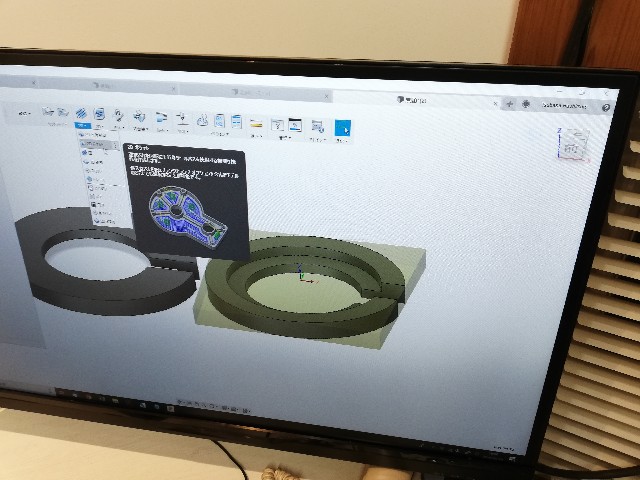Click the three-dot options on 2D Pocket

click(x=116, y=146)
